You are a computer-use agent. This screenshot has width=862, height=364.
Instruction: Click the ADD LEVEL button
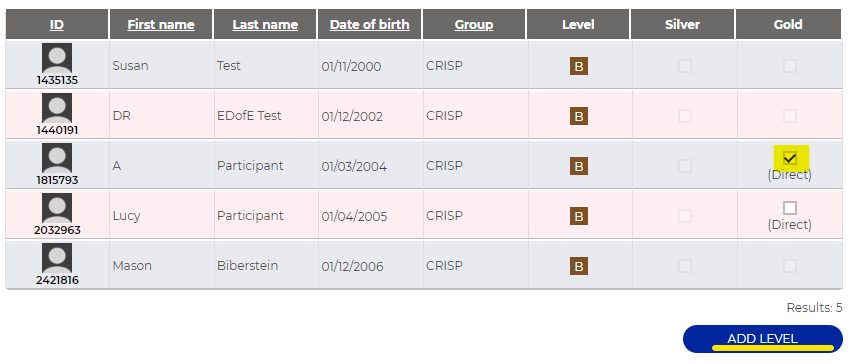[x=762, y=339]
